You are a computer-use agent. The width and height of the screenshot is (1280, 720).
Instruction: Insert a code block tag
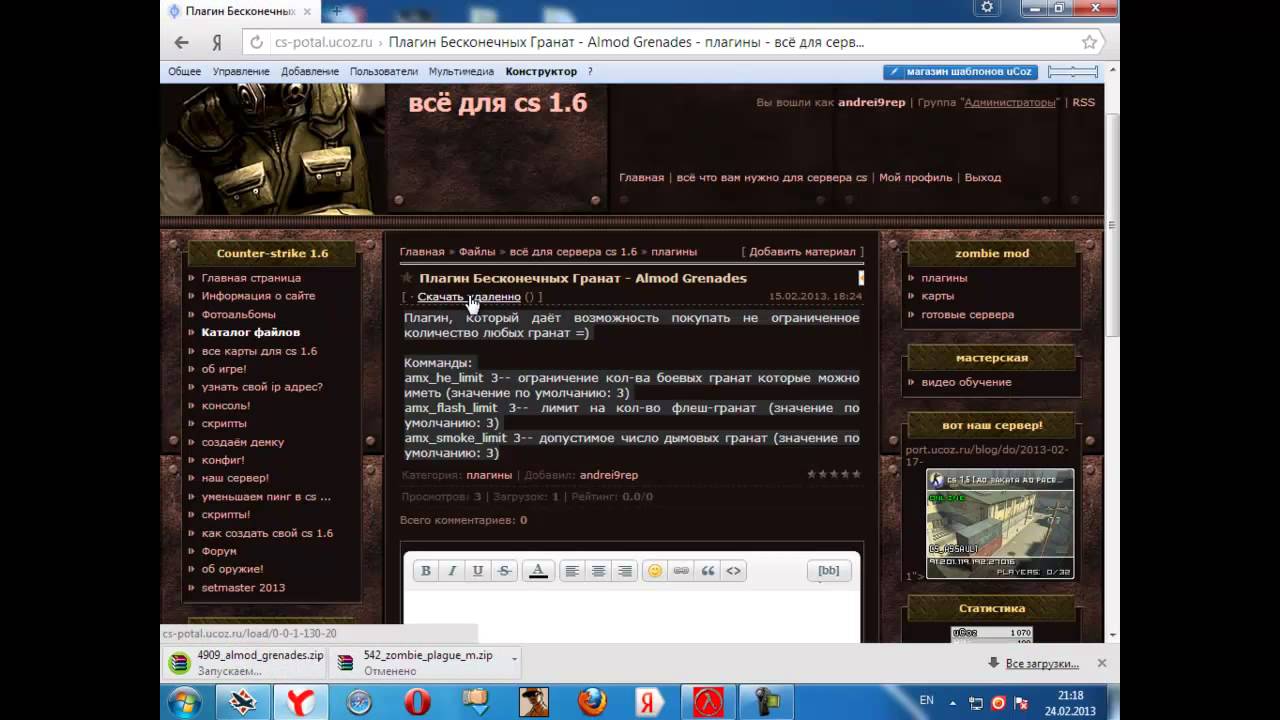click(733, 571)
